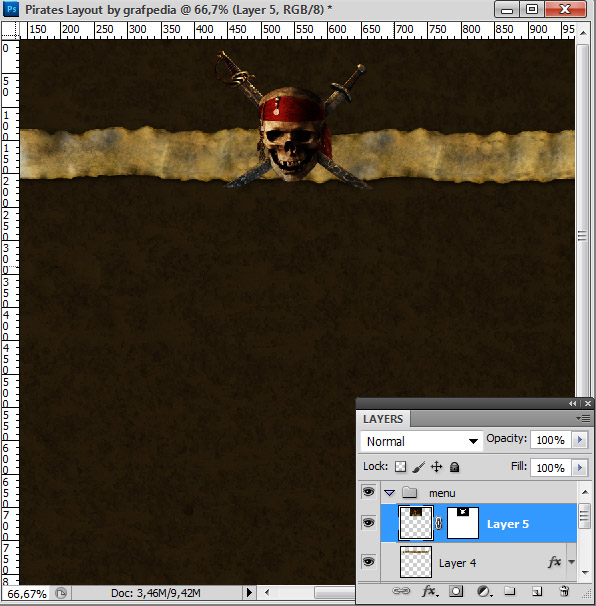
Task: Toggle Layer 4 visibility eye
Action: (368, 561)
